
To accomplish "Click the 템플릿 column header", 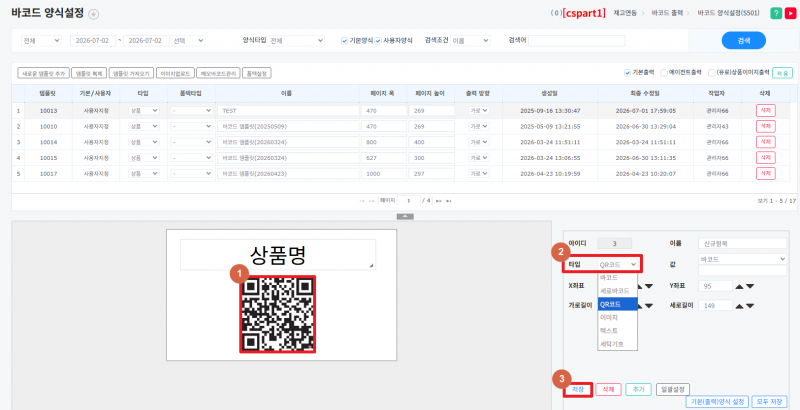I will [48, 93].
